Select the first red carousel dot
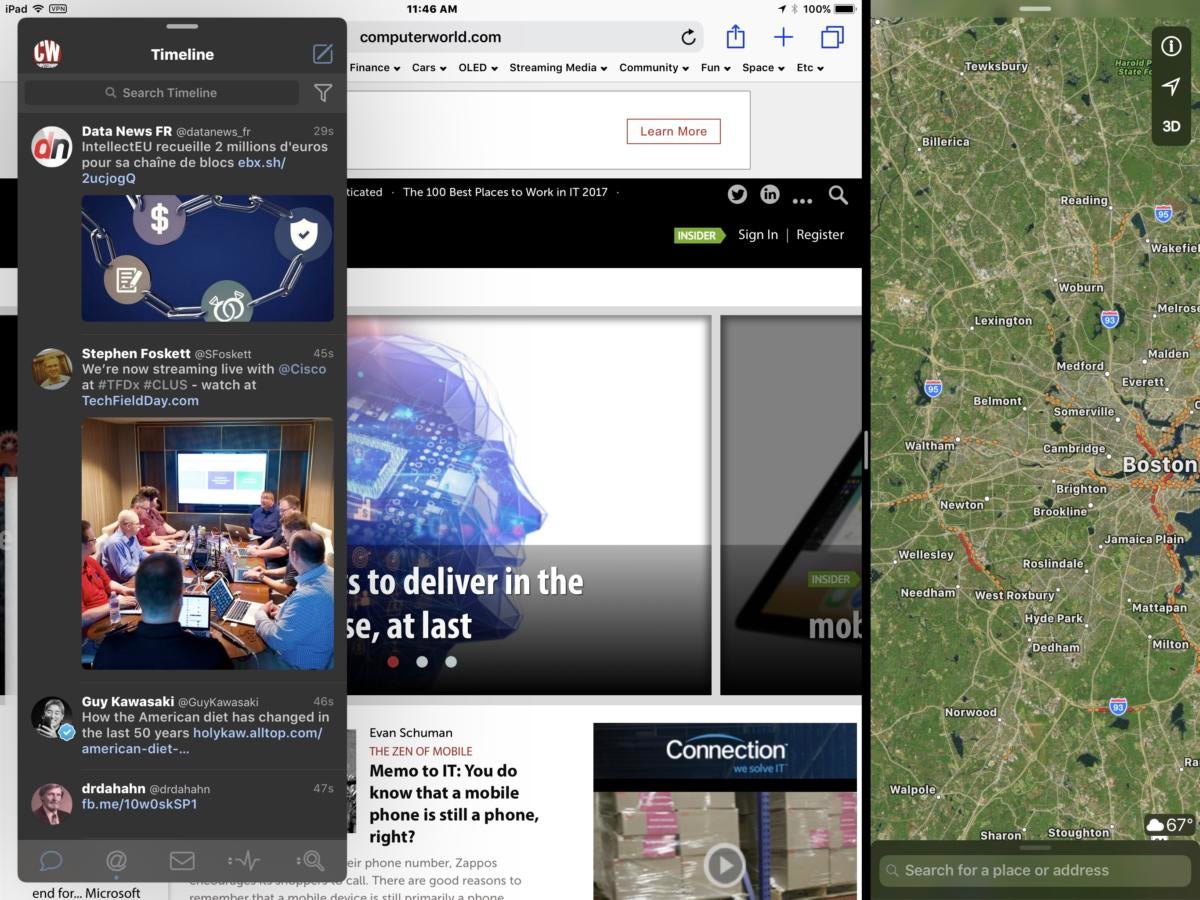Image resolution: width=1200 pixels, height=900 pixels. pos(393,661)
